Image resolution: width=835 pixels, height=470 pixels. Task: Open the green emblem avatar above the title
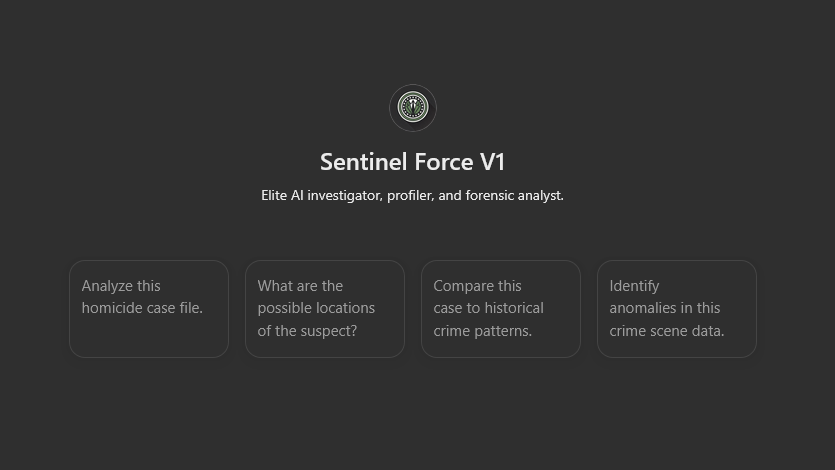pyautogui.click(x=413, y=108)
